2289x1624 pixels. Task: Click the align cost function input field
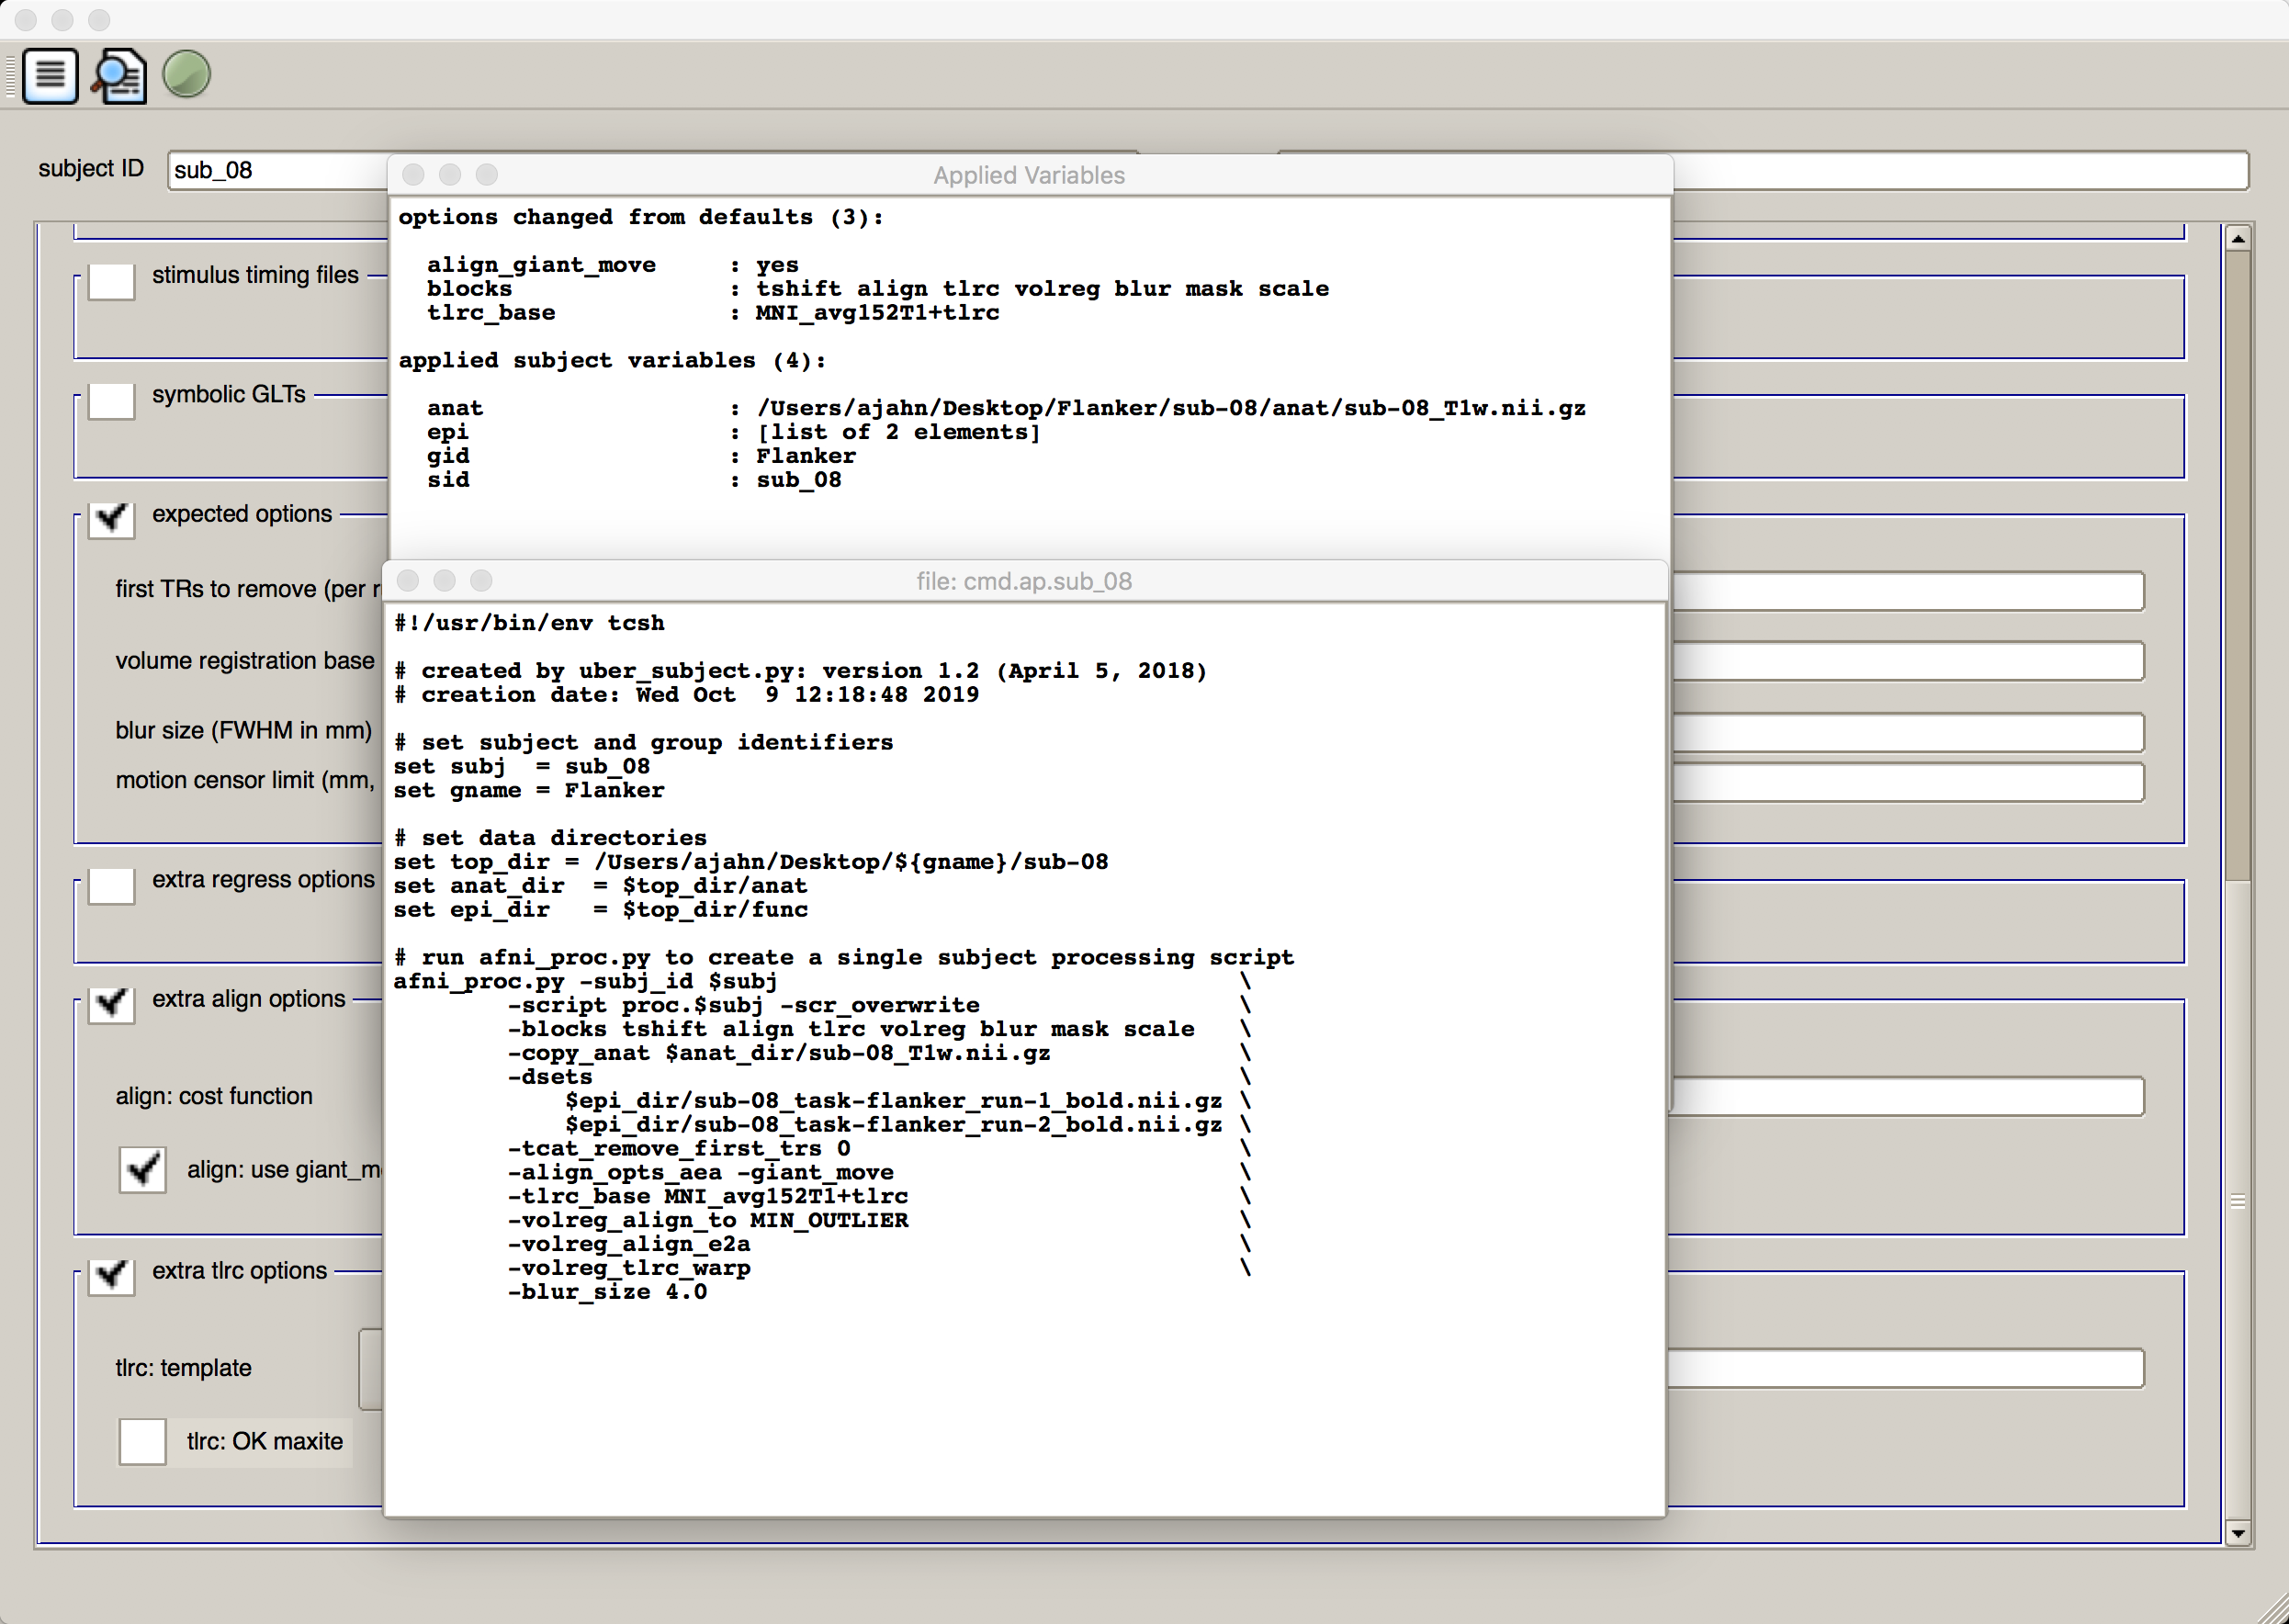(1908, 1096)
